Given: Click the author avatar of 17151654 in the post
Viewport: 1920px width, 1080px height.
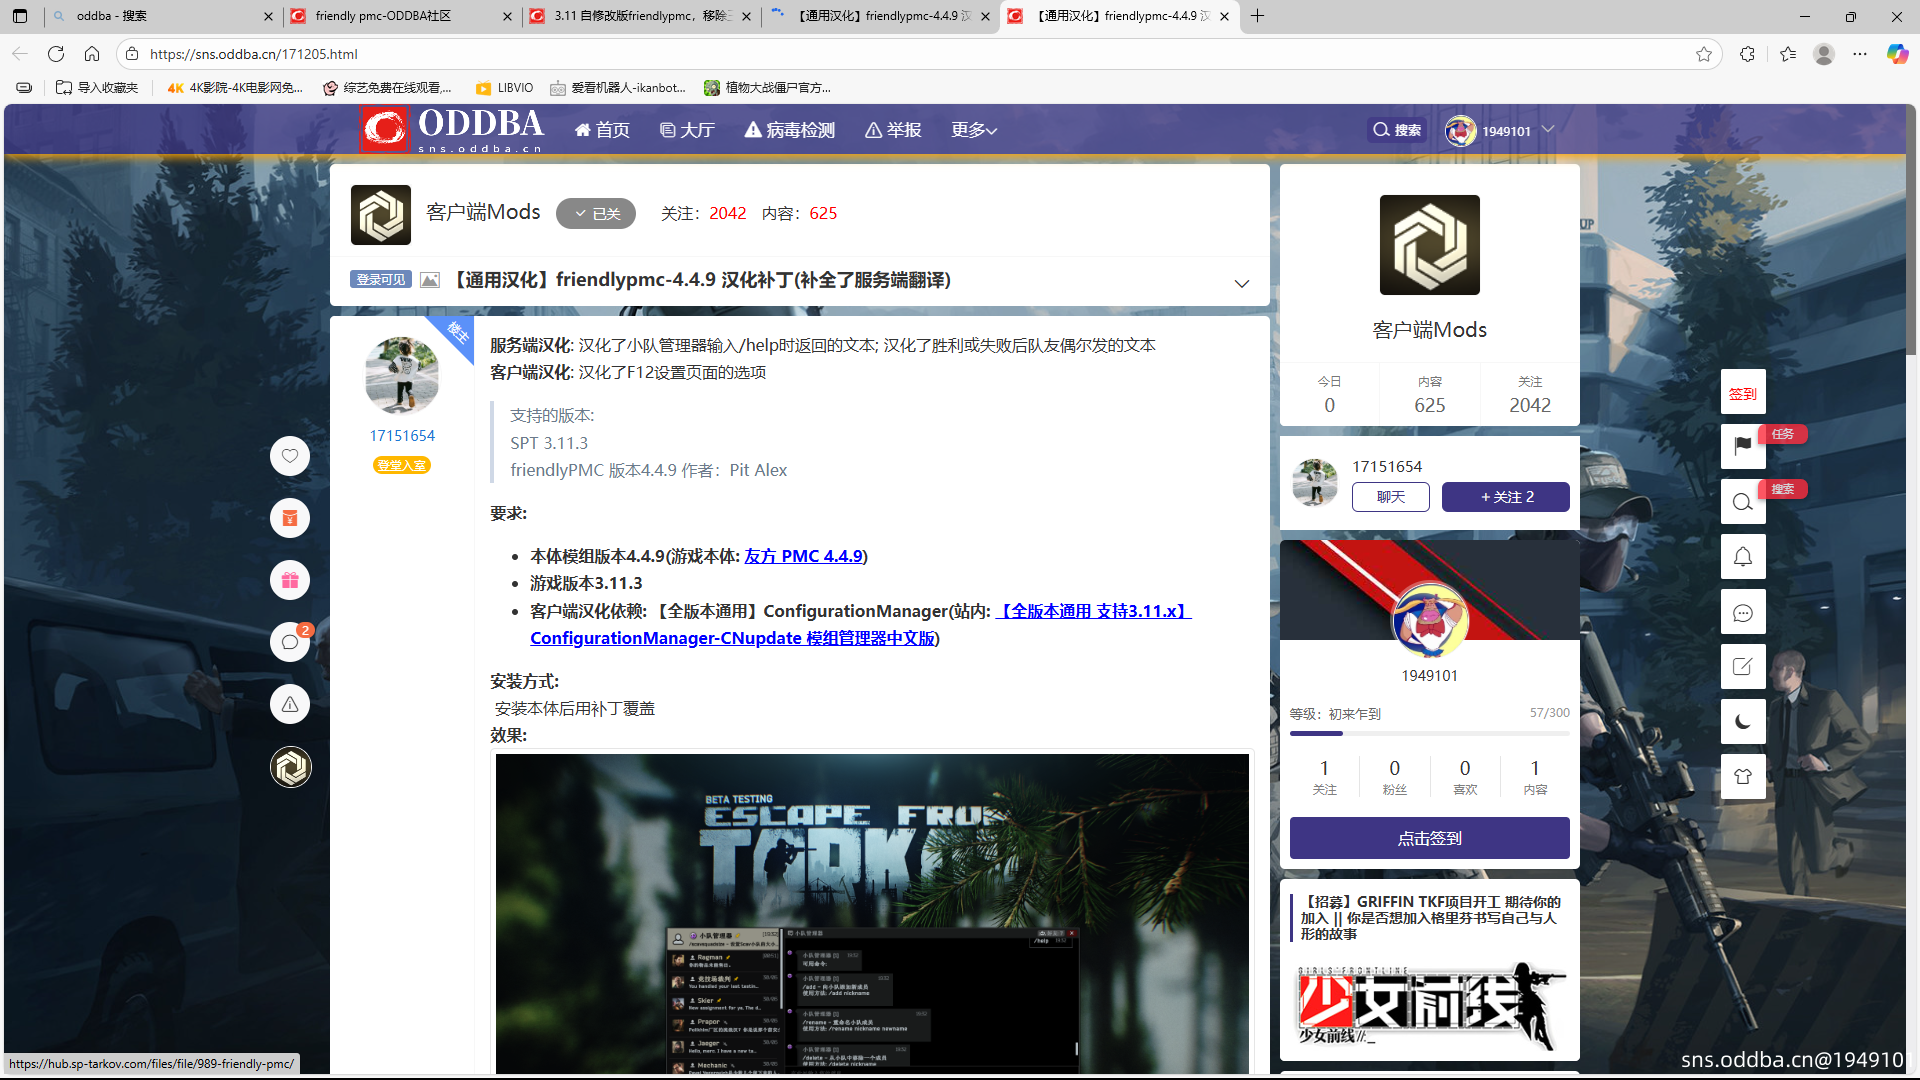Looking at the screenshot, I should [402, 376].
